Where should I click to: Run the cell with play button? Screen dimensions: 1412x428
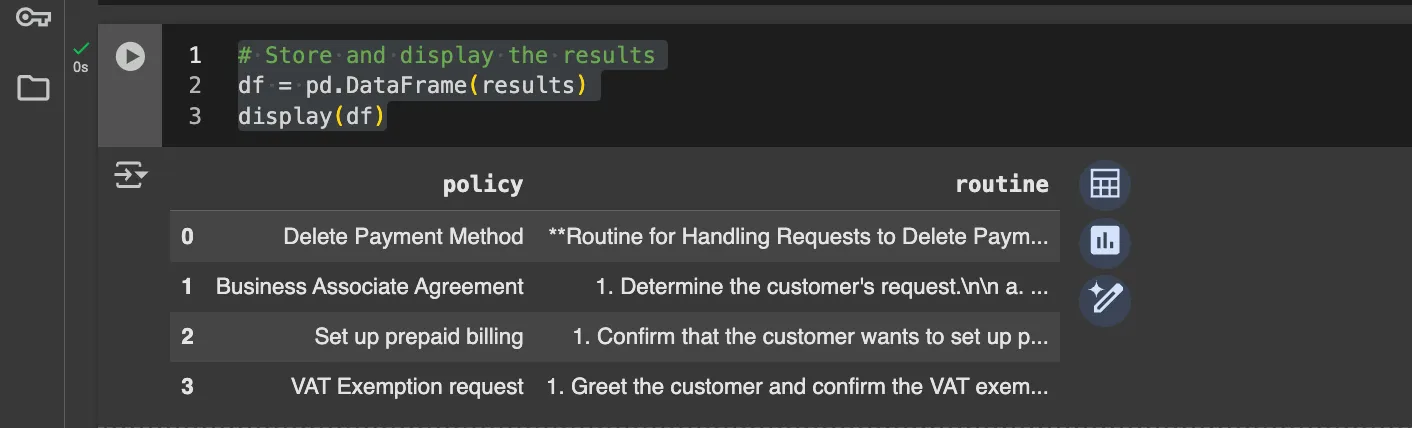pos(130,56)
